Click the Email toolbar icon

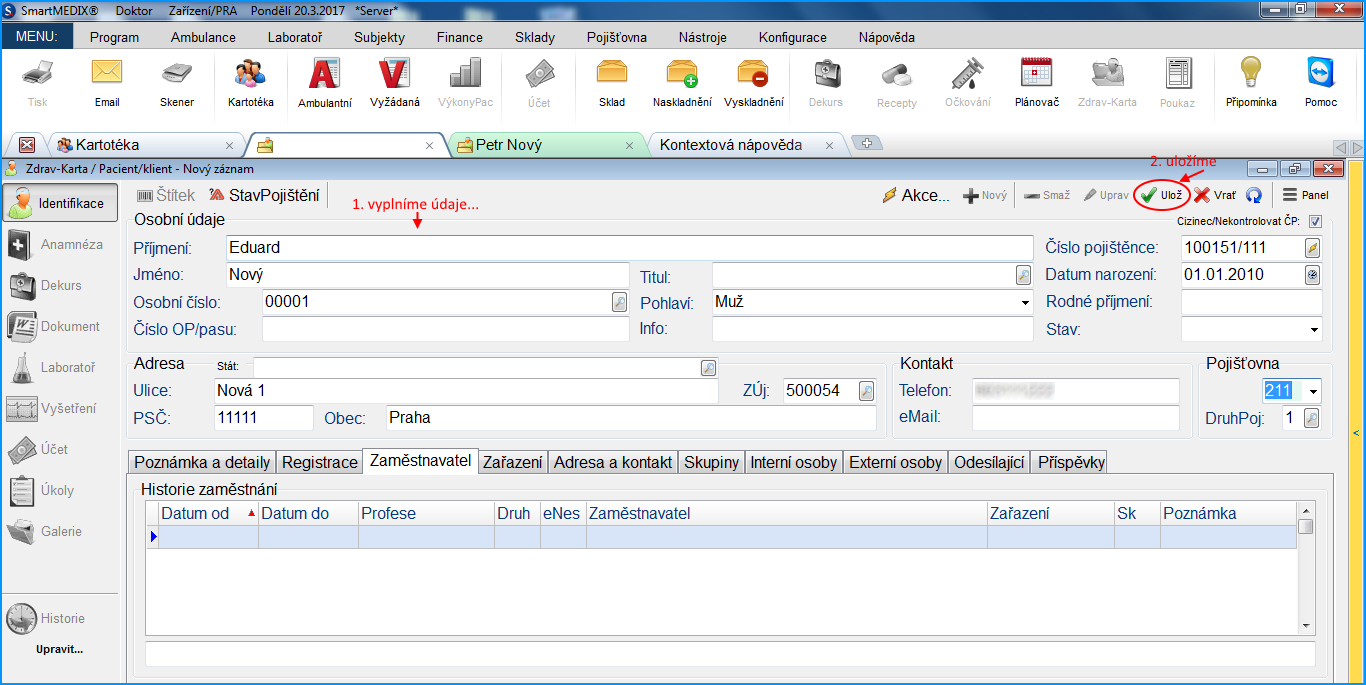point(107,83)
